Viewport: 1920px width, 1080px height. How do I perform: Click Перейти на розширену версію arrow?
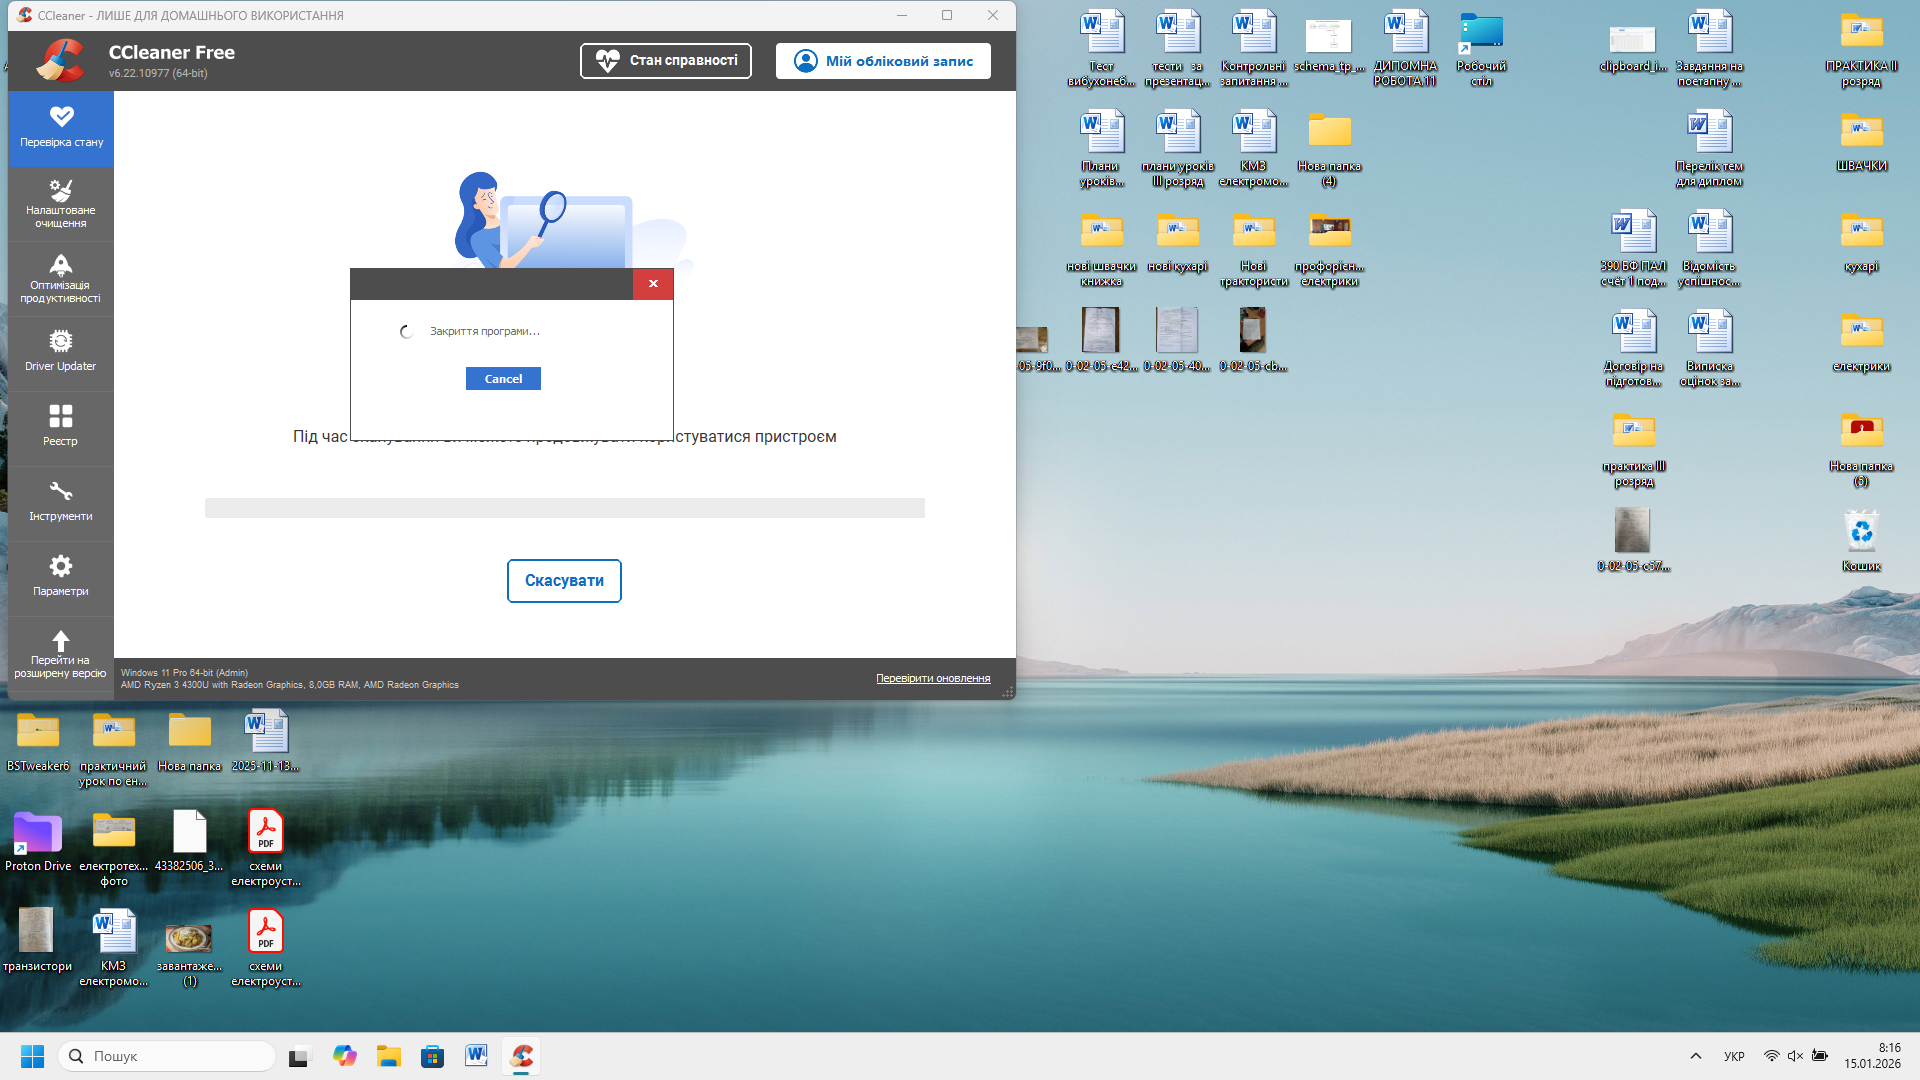point(61,653)
